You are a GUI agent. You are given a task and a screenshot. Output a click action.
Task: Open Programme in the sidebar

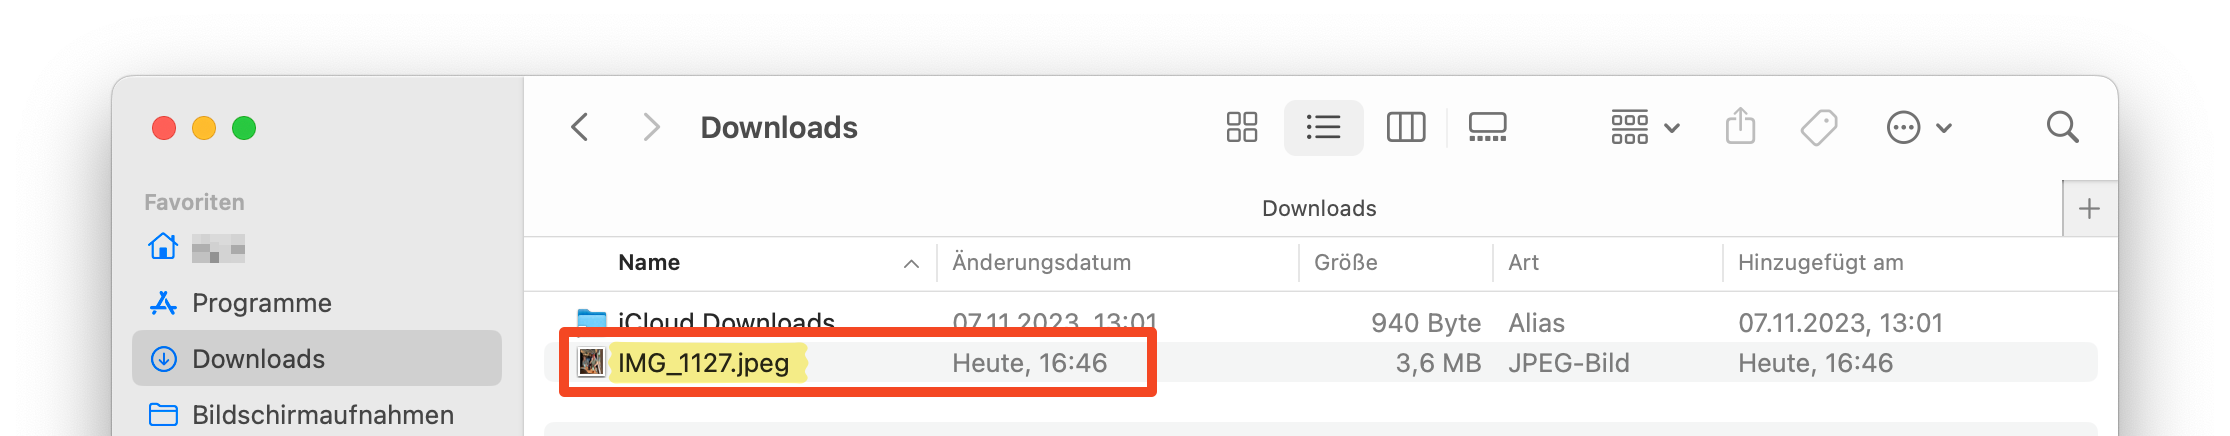(261, 303)
